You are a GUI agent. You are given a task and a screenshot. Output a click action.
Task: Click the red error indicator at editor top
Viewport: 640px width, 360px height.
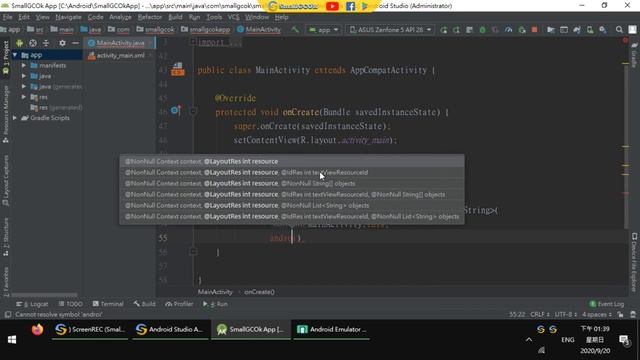tap(625, 40)
